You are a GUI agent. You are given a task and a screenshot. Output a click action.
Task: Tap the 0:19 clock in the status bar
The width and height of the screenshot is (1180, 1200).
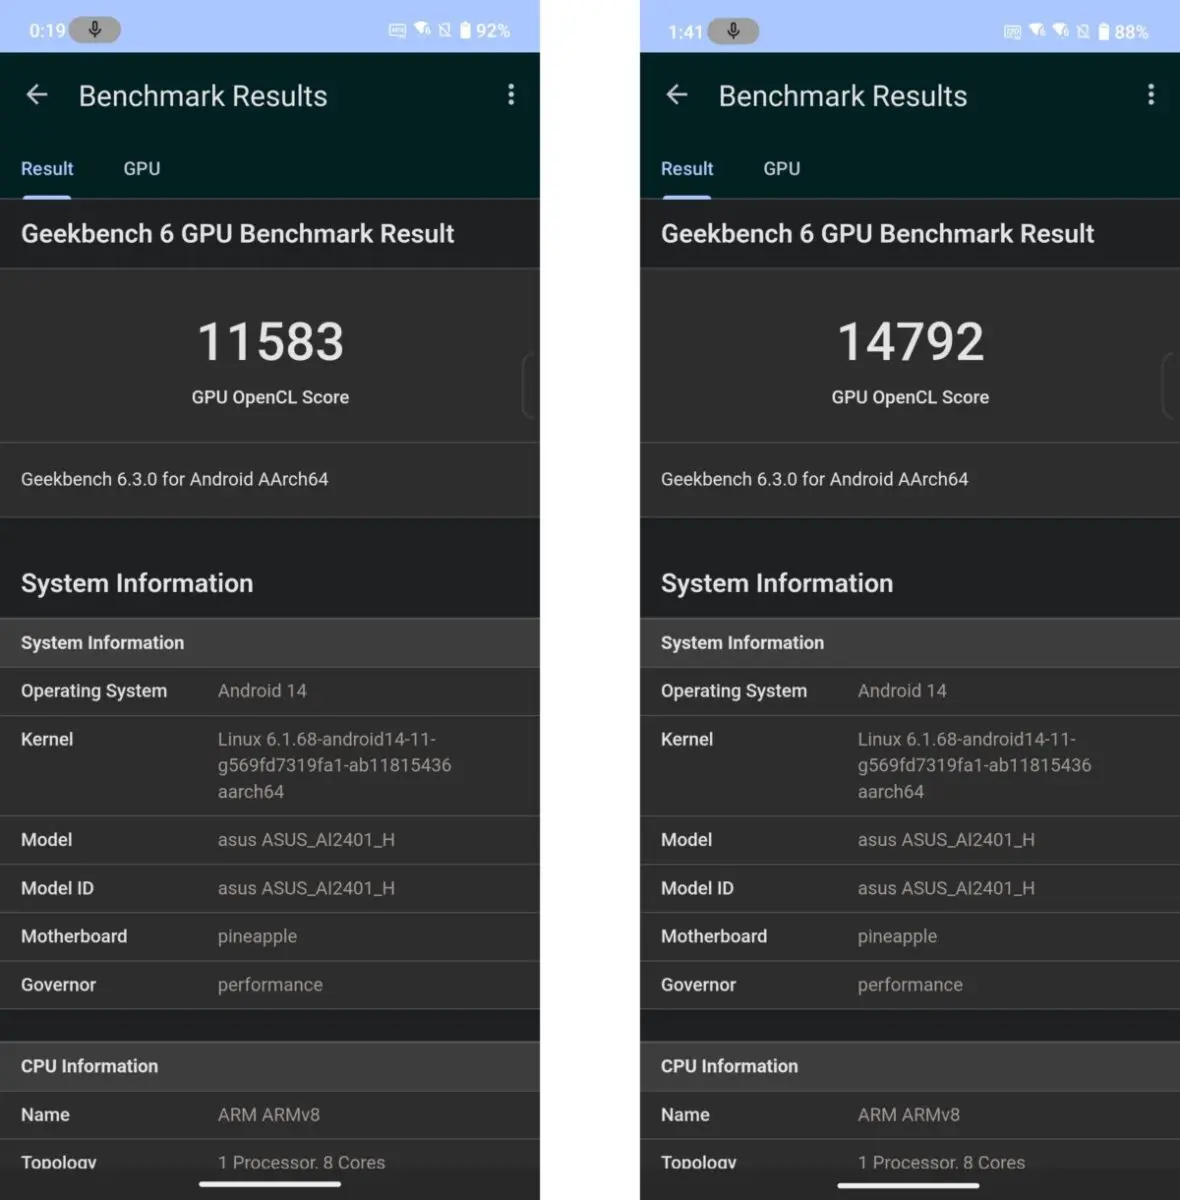click(47, 31)
